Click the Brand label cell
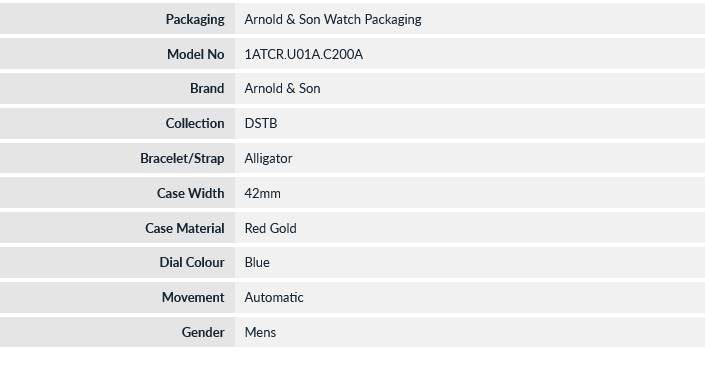This screenshot has height=369, width=705. click(117, 89)
